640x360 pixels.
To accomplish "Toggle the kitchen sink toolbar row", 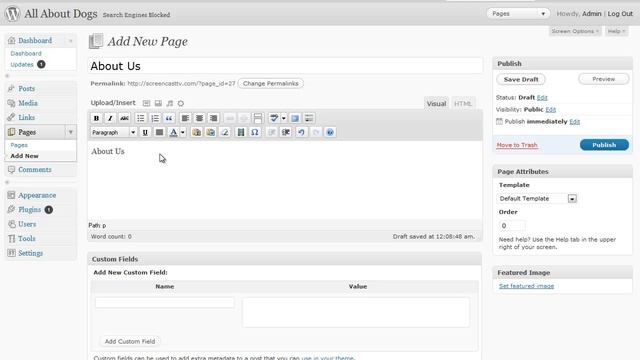I will 309,118.
